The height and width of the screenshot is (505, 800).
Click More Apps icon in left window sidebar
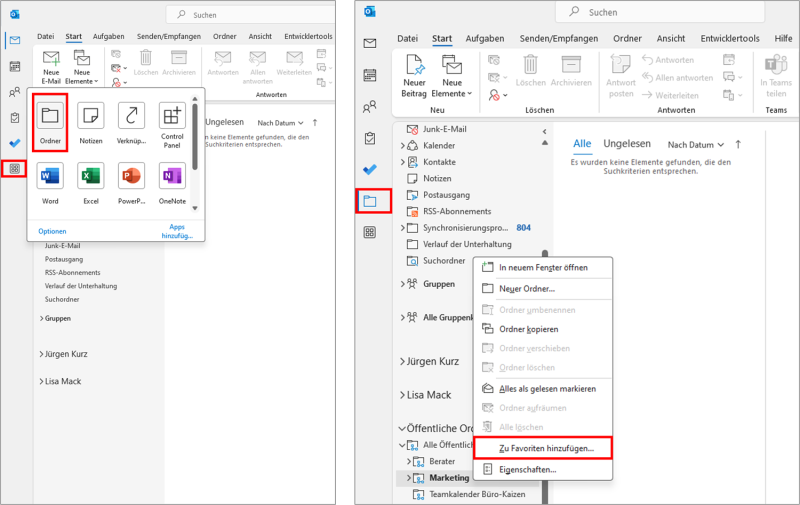click(15, 168)
